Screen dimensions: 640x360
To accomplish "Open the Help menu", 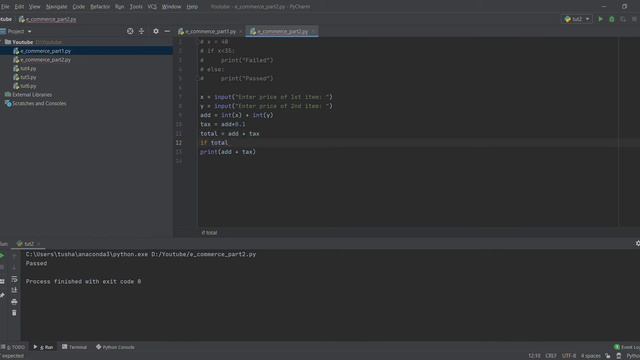I will (x=192, y=7).
